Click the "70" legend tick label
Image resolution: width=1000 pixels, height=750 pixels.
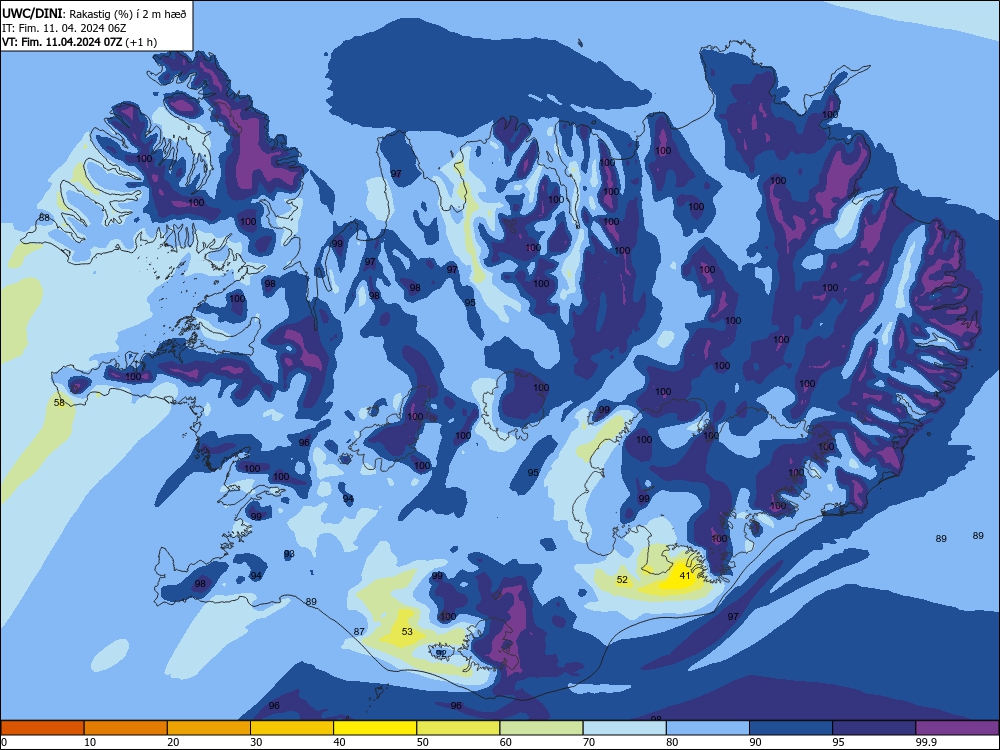(x=589, y=742)
